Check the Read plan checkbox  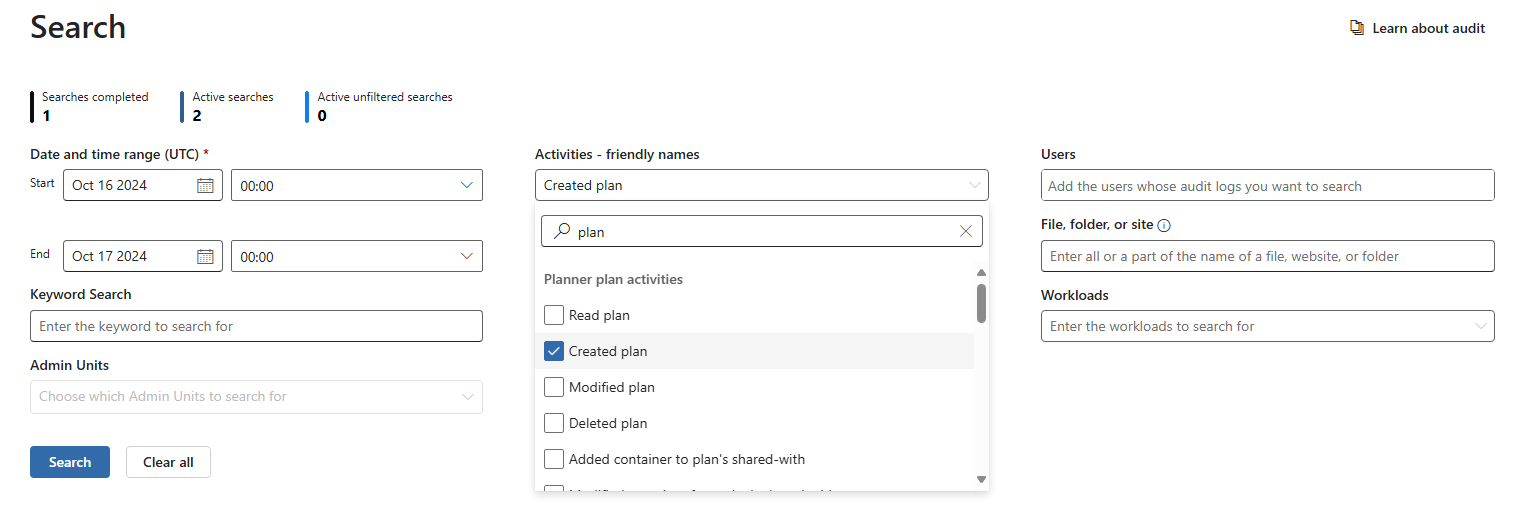click(554, 315)
